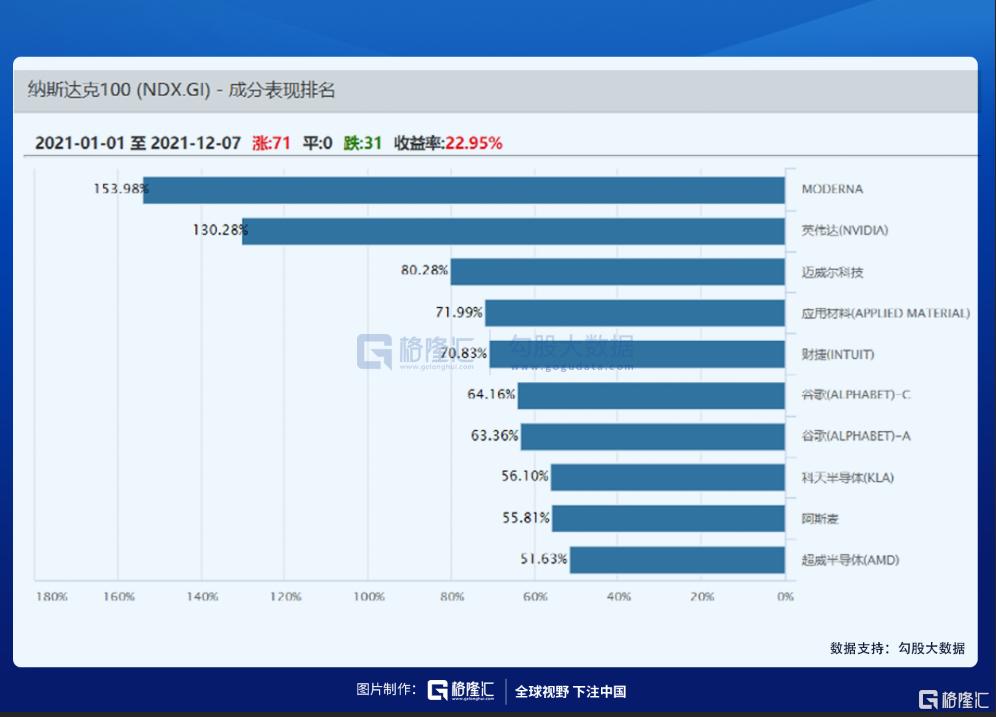
Task: Click the 谷歌(ALPHABET)-C label
Action: tap(856, 395)
